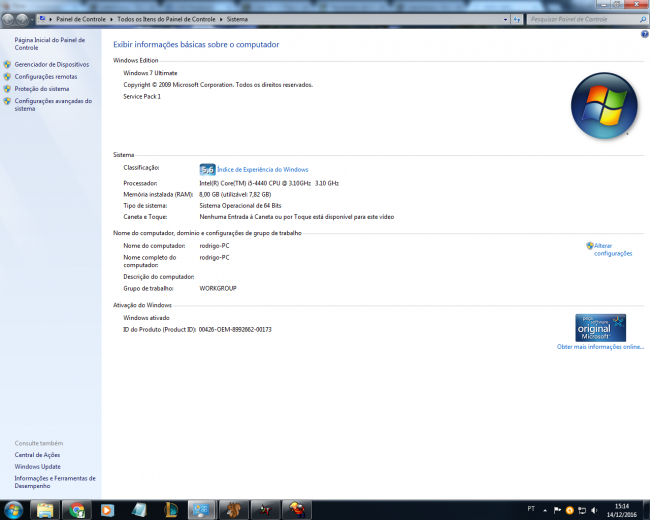Open the address bar history dropdown
This screenshot has height=520, width=650.
coord(505,19)
